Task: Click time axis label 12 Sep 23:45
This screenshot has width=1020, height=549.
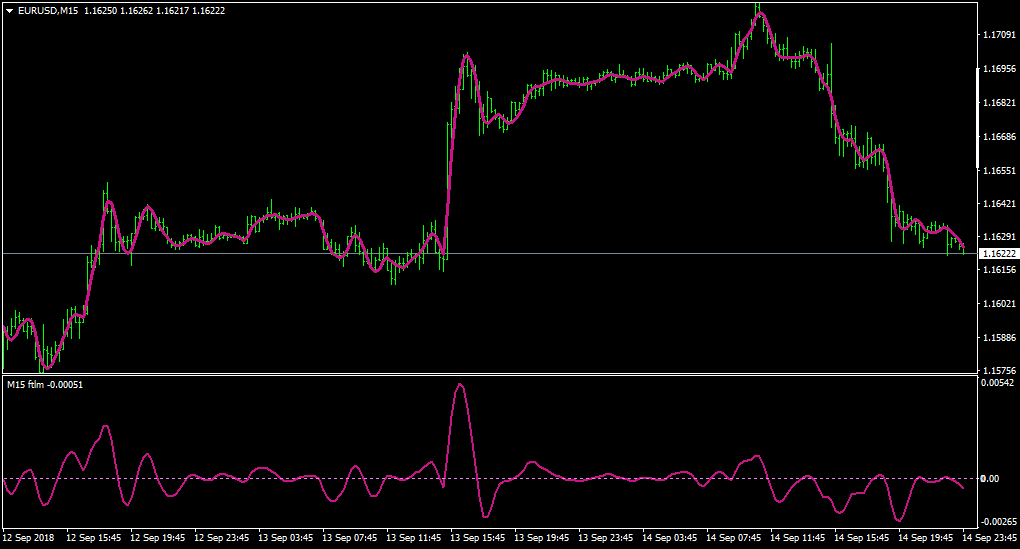Action: 222,538
